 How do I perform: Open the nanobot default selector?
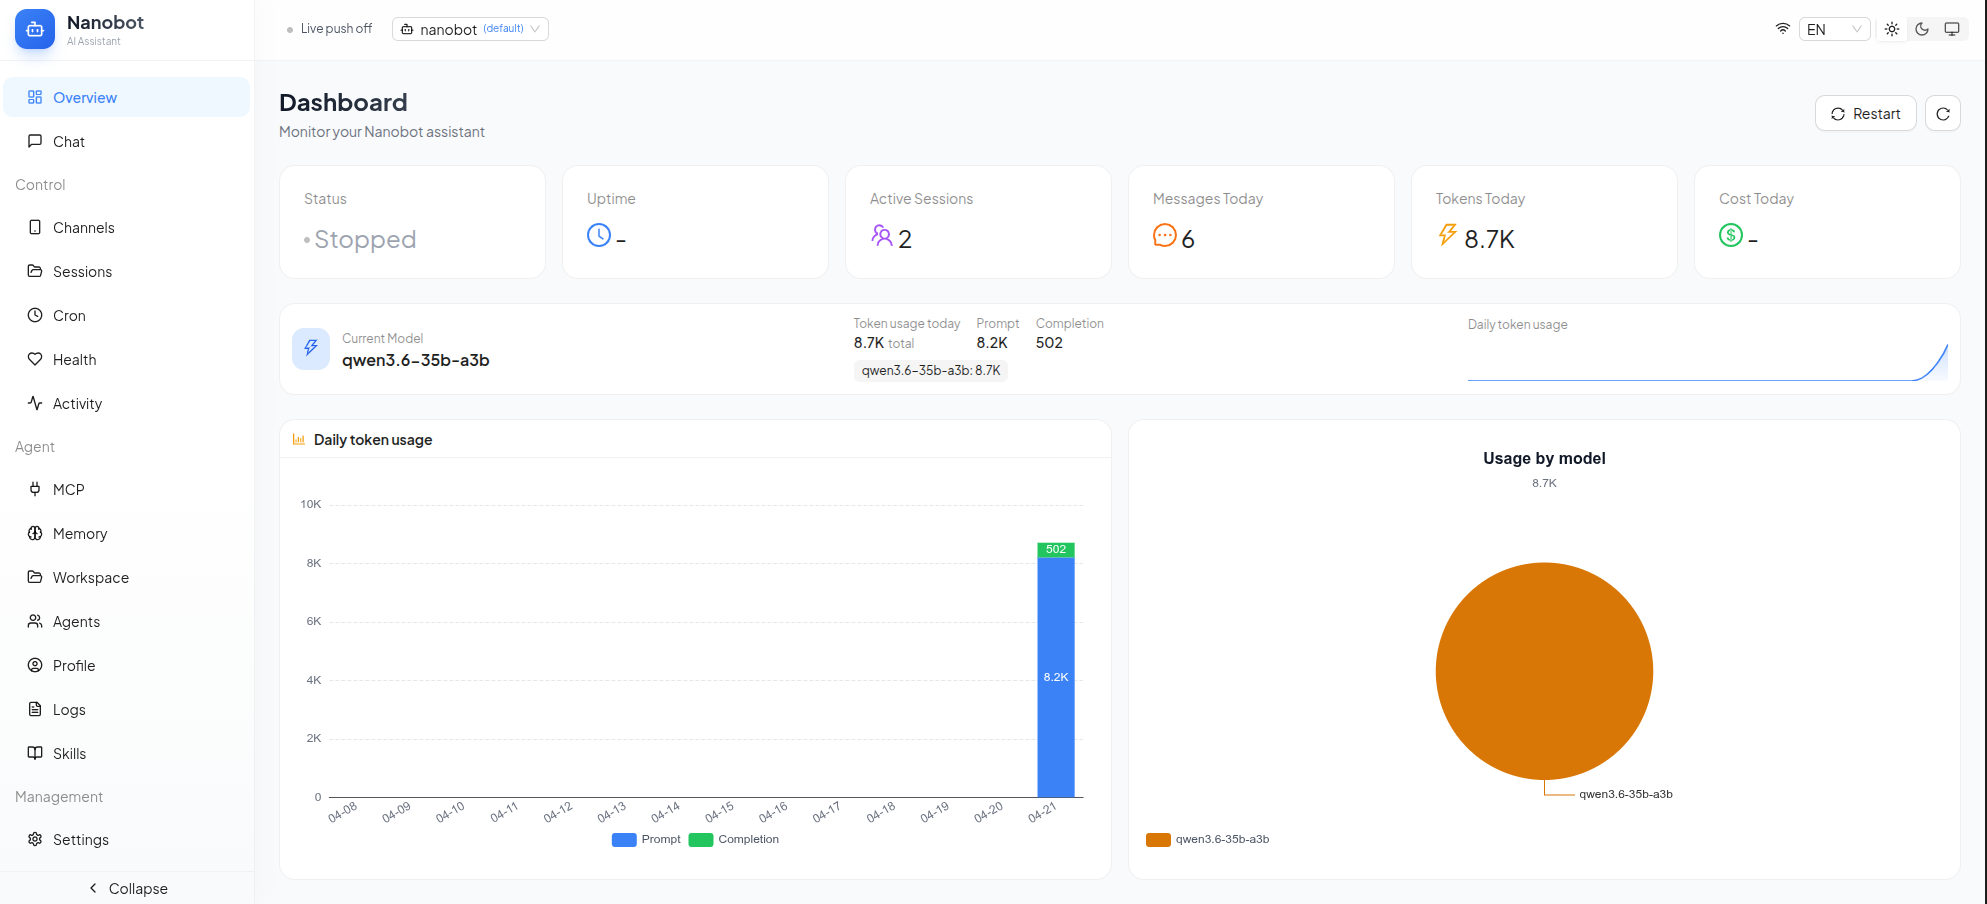[x=470, y=29]
